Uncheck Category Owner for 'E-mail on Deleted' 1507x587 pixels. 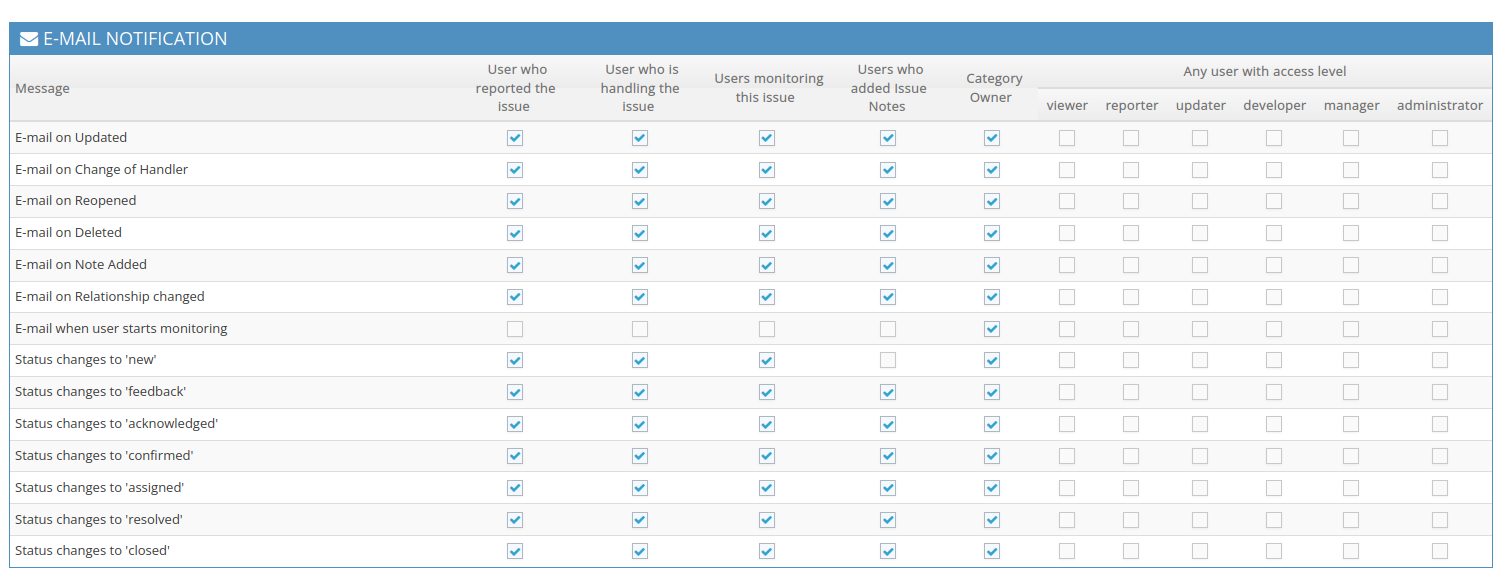point(991,233)
